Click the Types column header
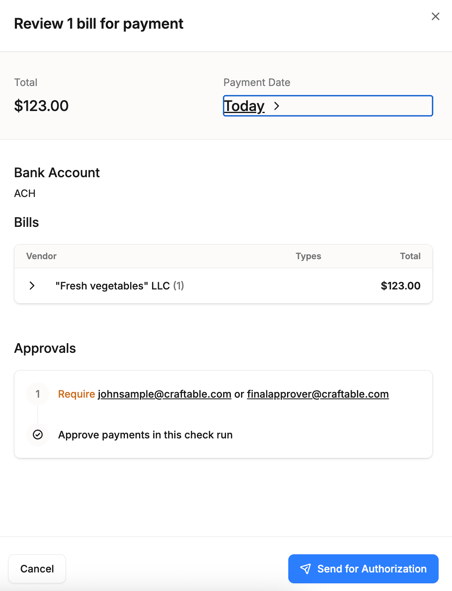 308,256
